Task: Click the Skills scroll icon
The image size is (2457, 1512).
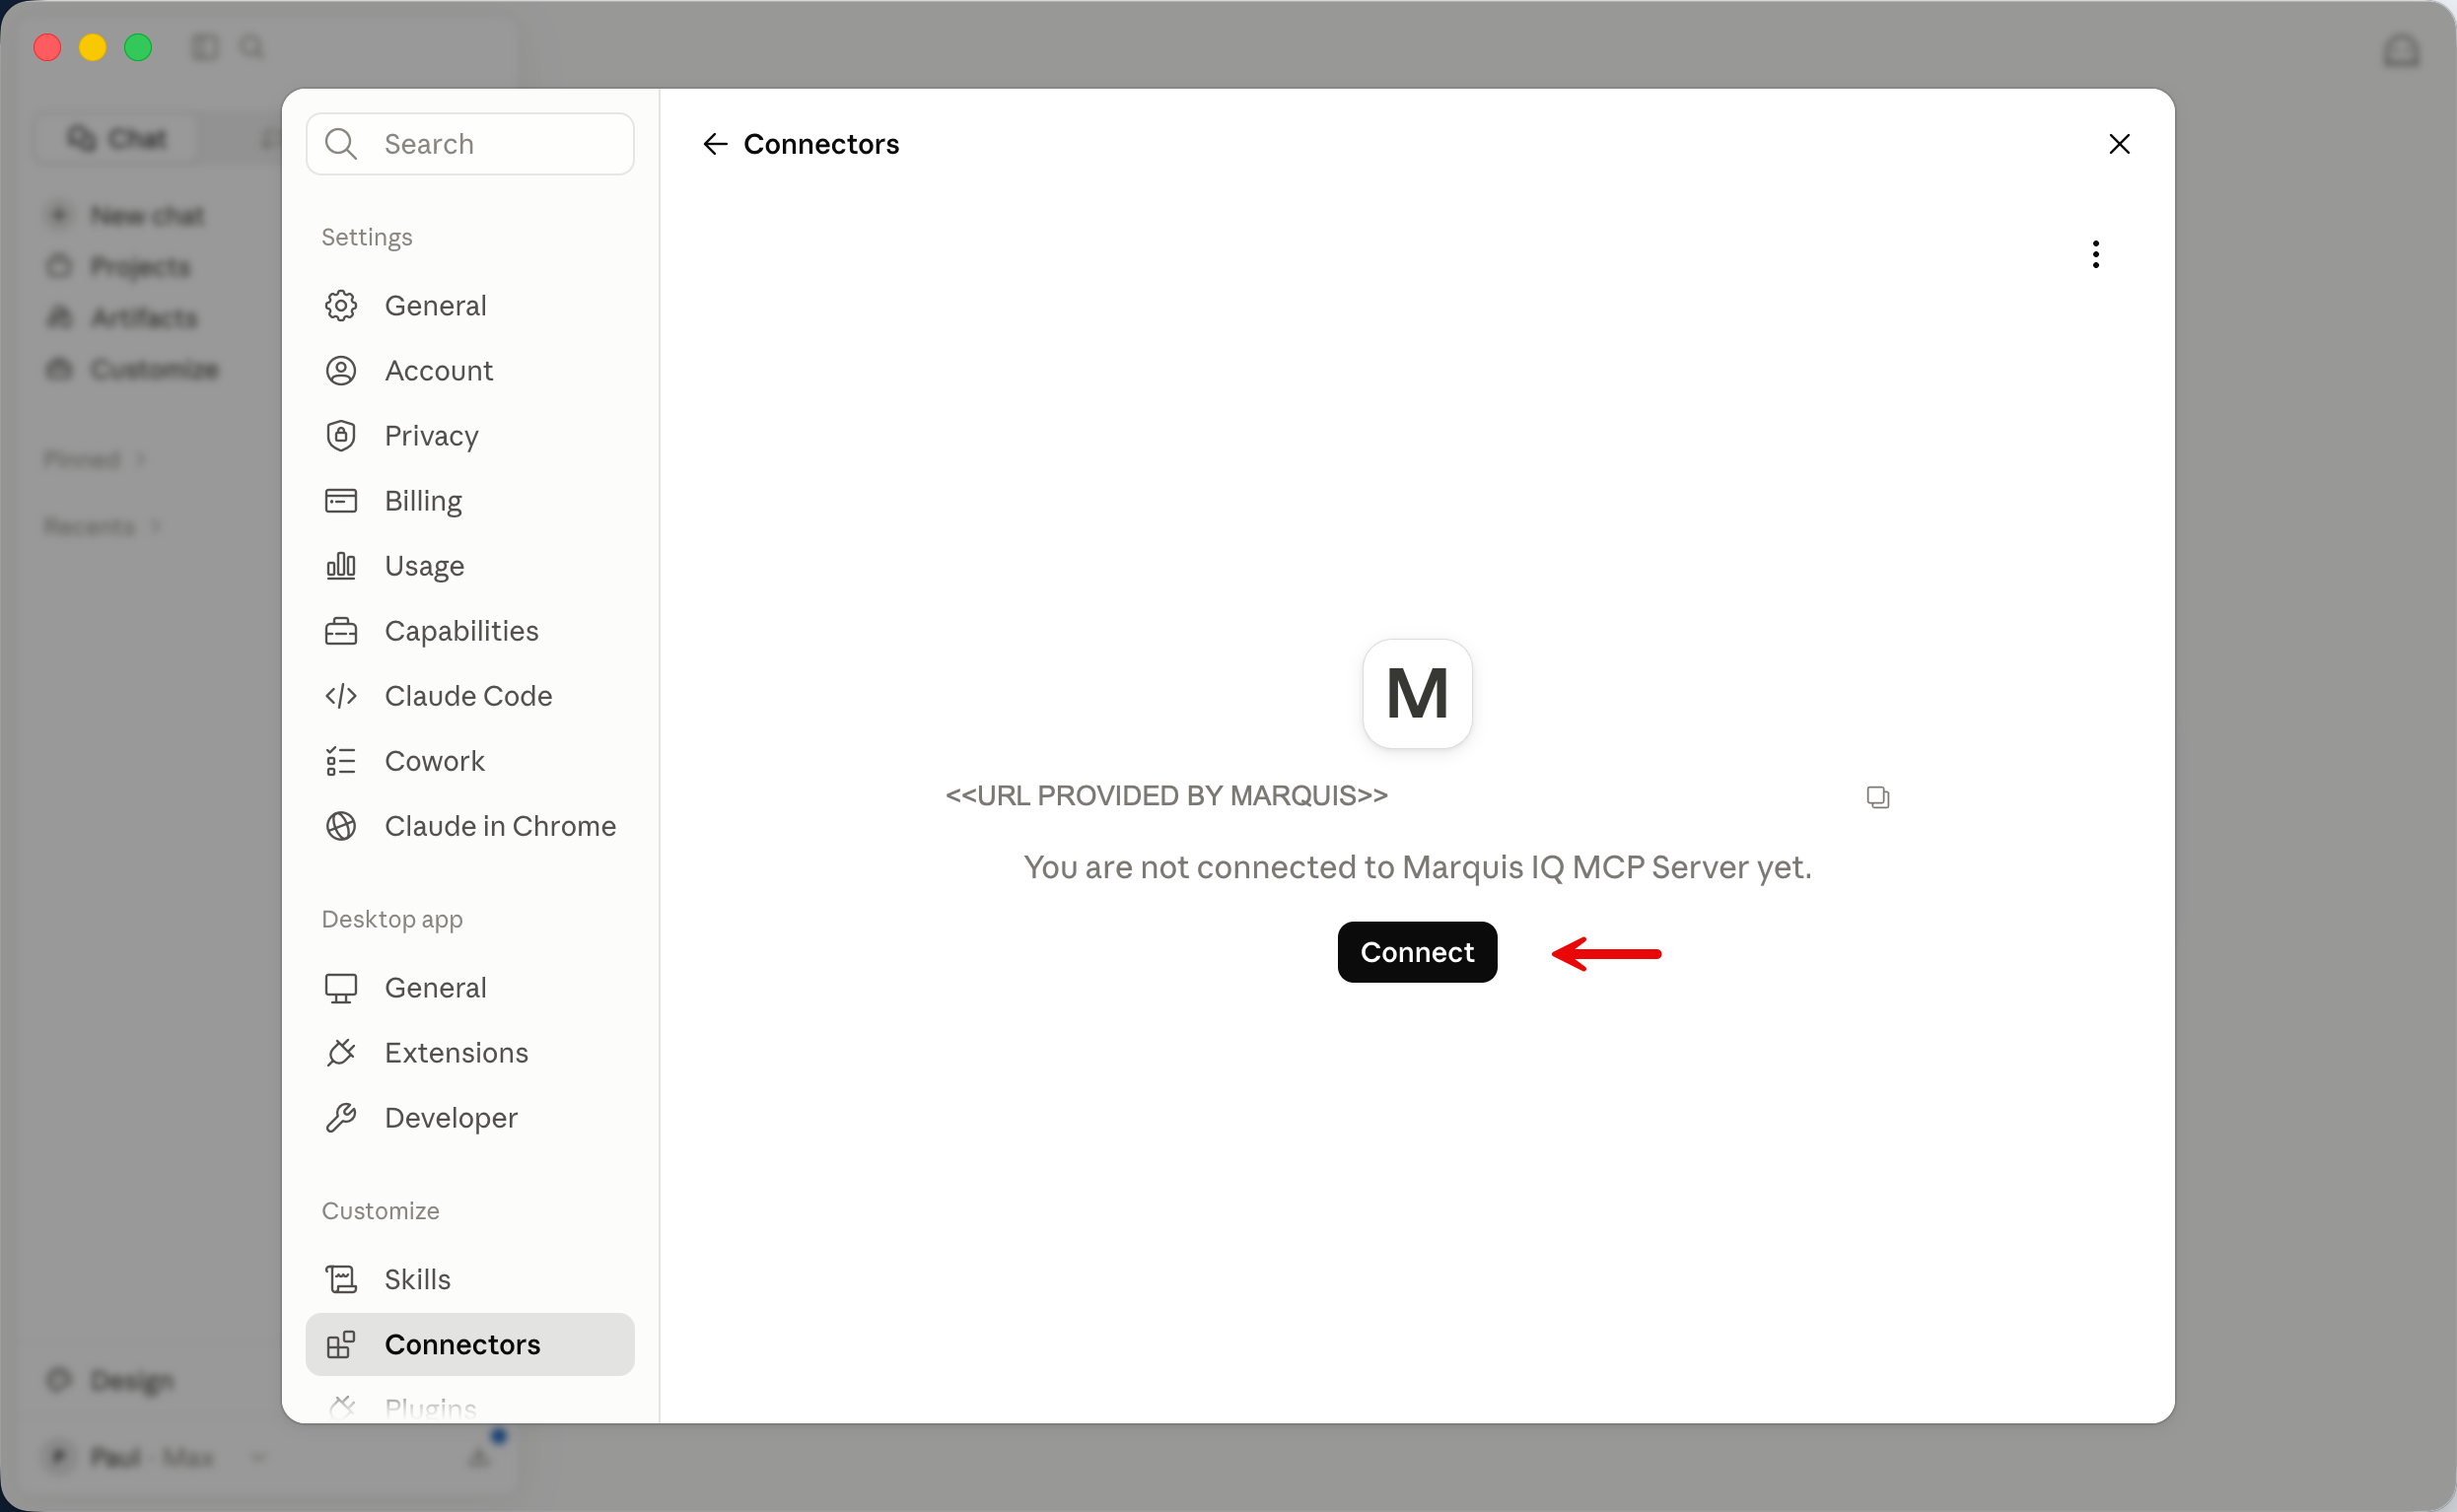Action: [341, 1280]
